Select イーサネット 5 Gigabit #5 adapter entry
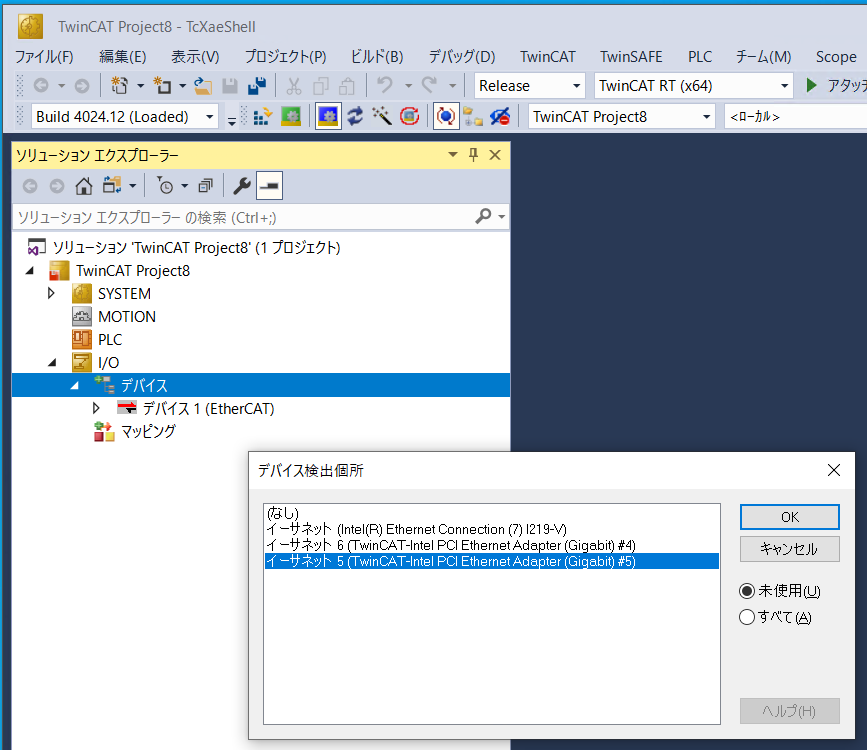The image size is (867, 750). tap(492, 561)
